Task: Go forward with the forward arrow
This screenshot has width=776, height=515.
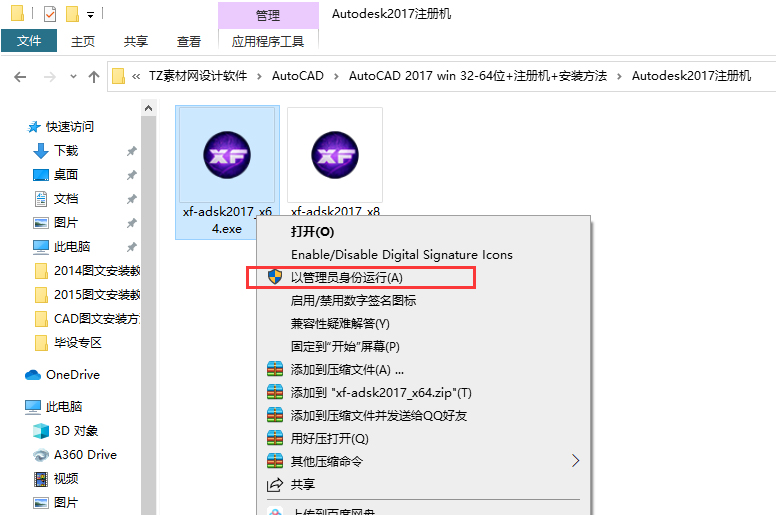Action: coord(49,77)
